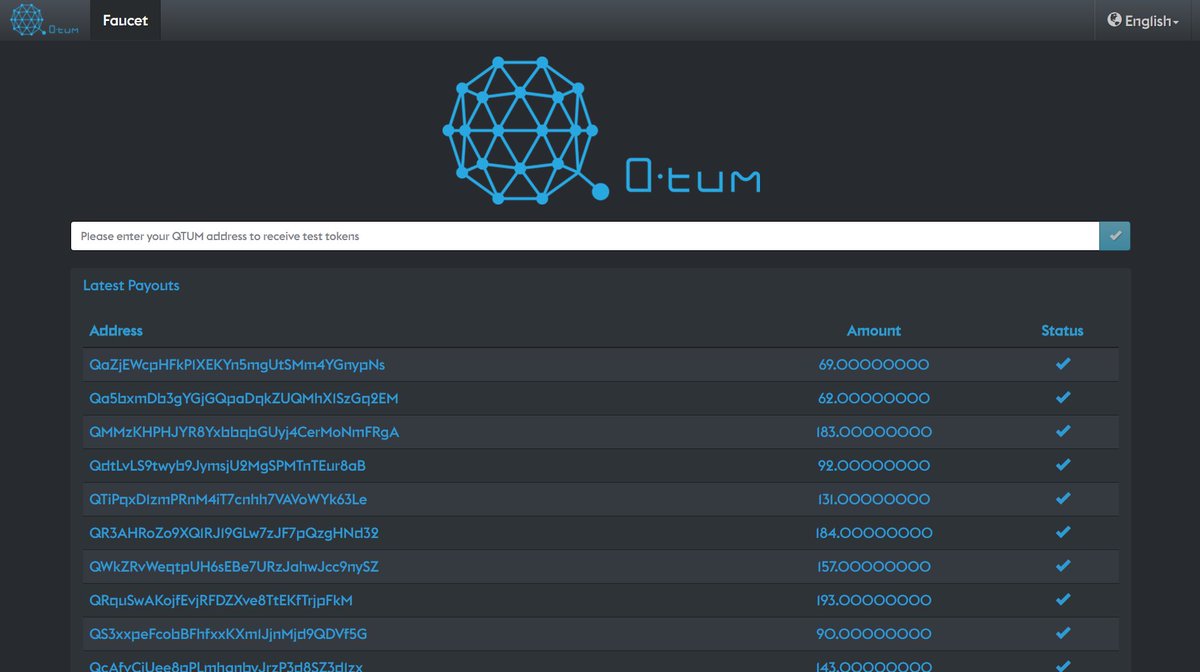Viewport: 1200px width, 672px height.
Task: Click the 90.00000000 amount
Action: pyautogui.click(x=874, y=634)
